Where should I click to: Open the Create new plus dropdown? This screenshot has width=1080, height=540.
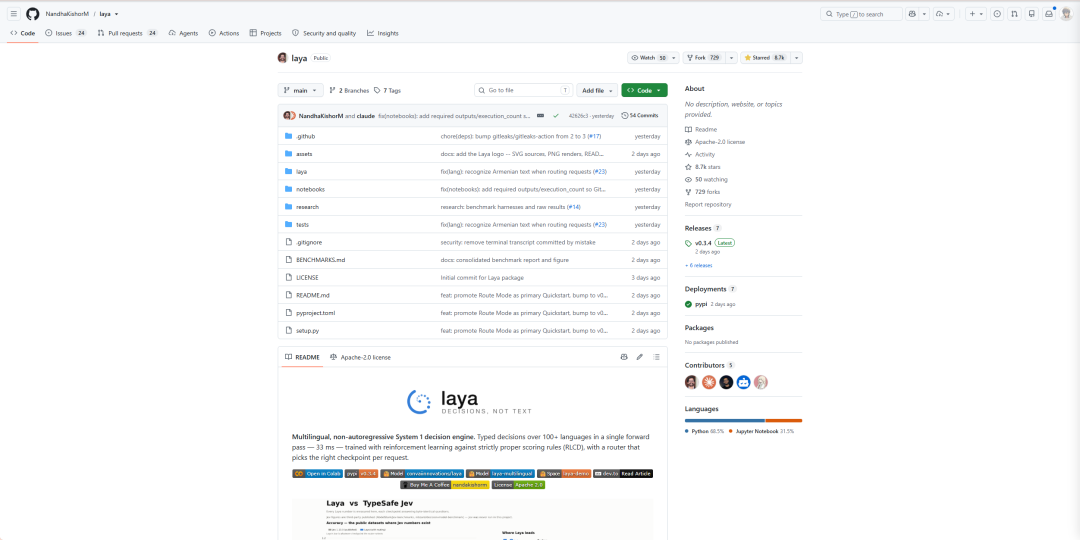[975, 14]
